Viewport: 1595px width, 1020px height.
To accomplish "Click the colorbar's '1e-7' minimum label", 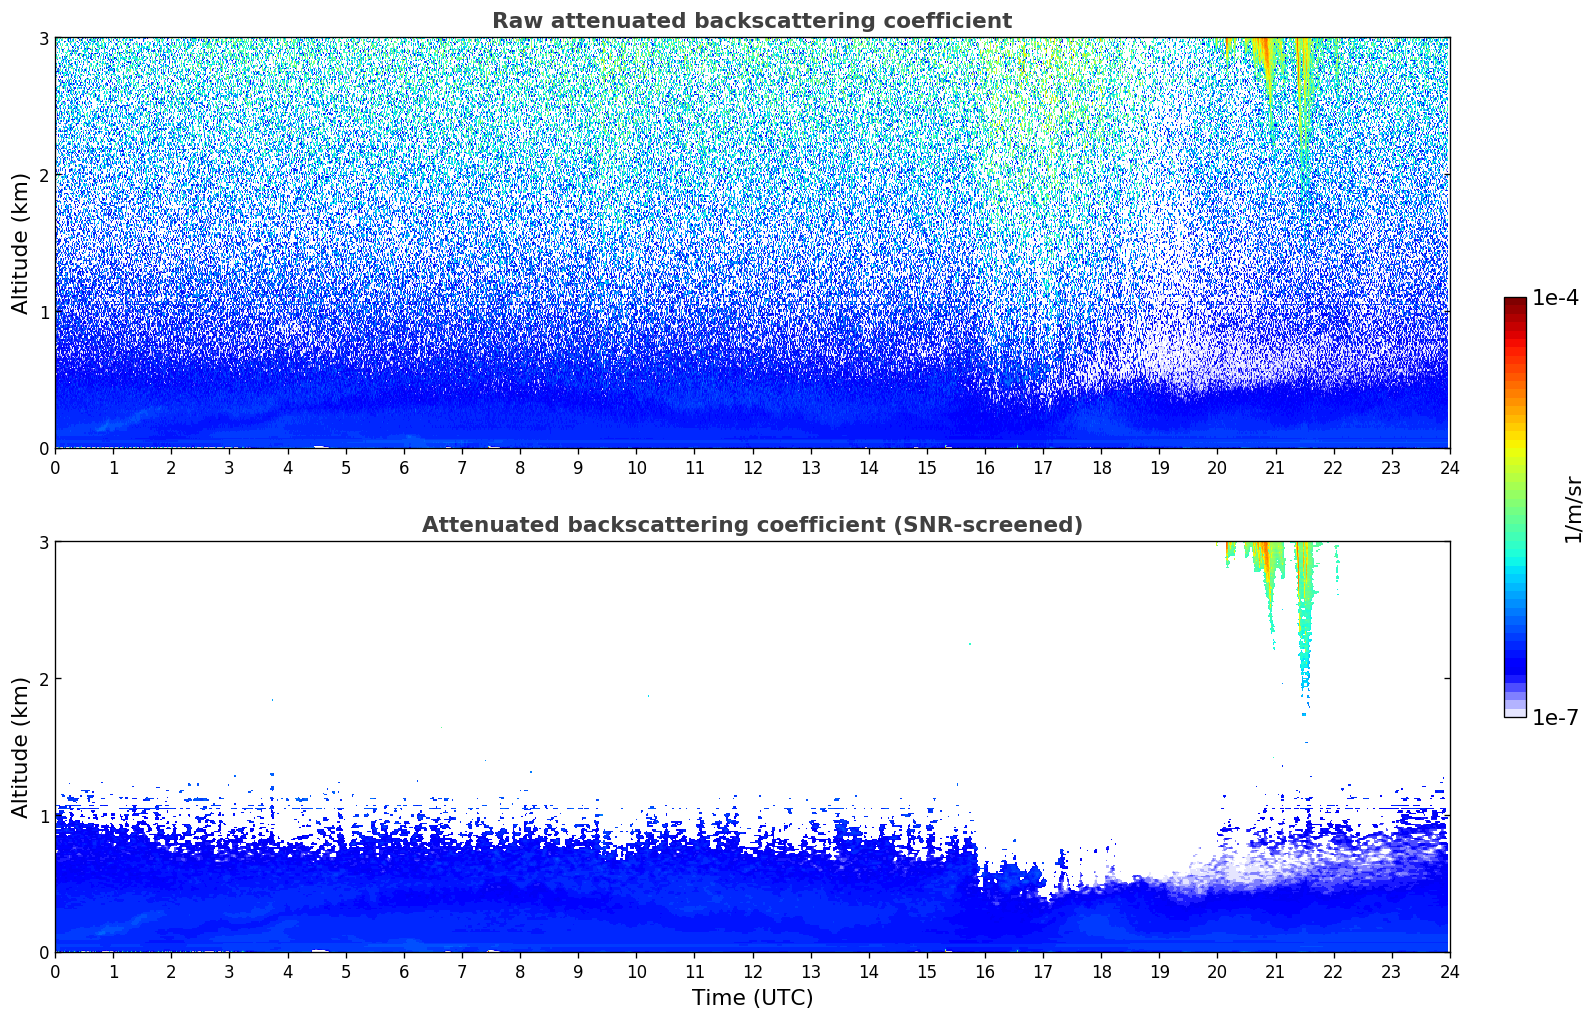I will tap(1555, 718).
